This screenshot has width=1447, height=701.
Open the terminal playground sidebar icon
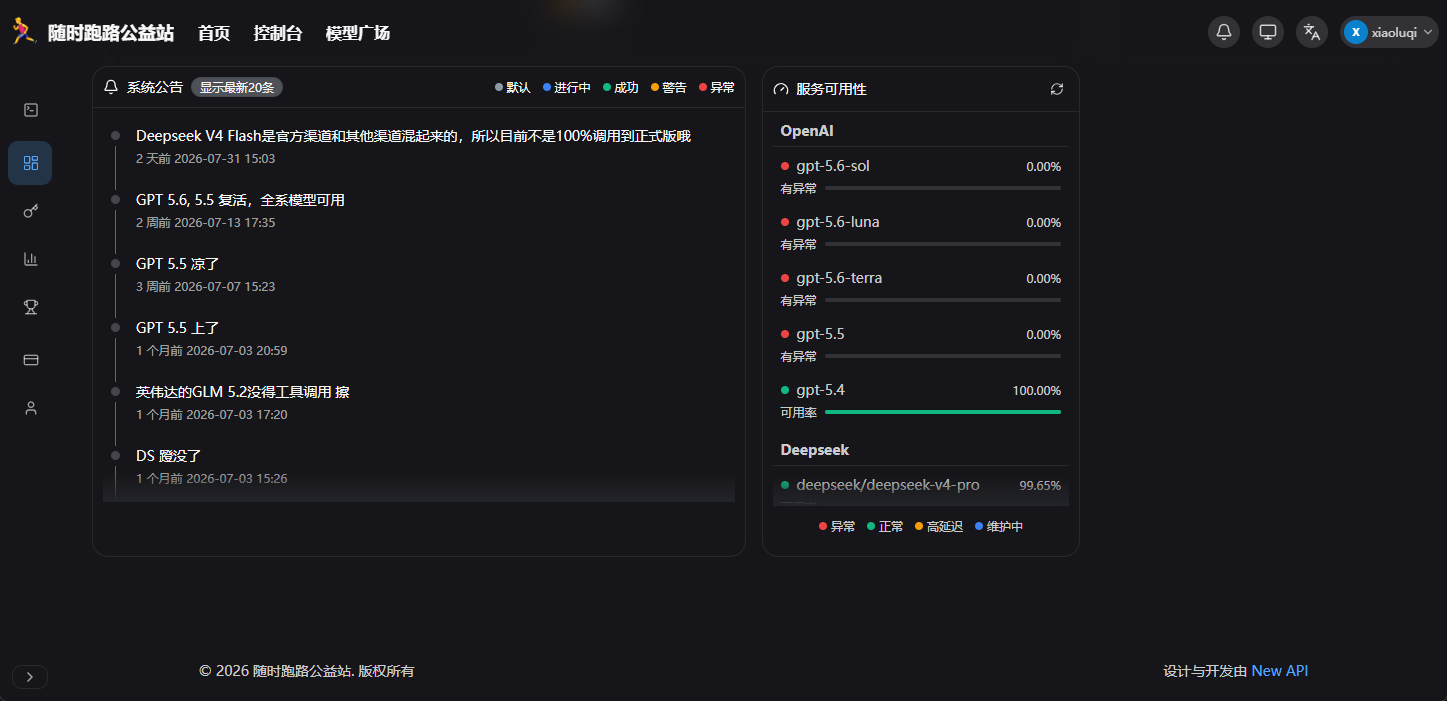point(31,110)
